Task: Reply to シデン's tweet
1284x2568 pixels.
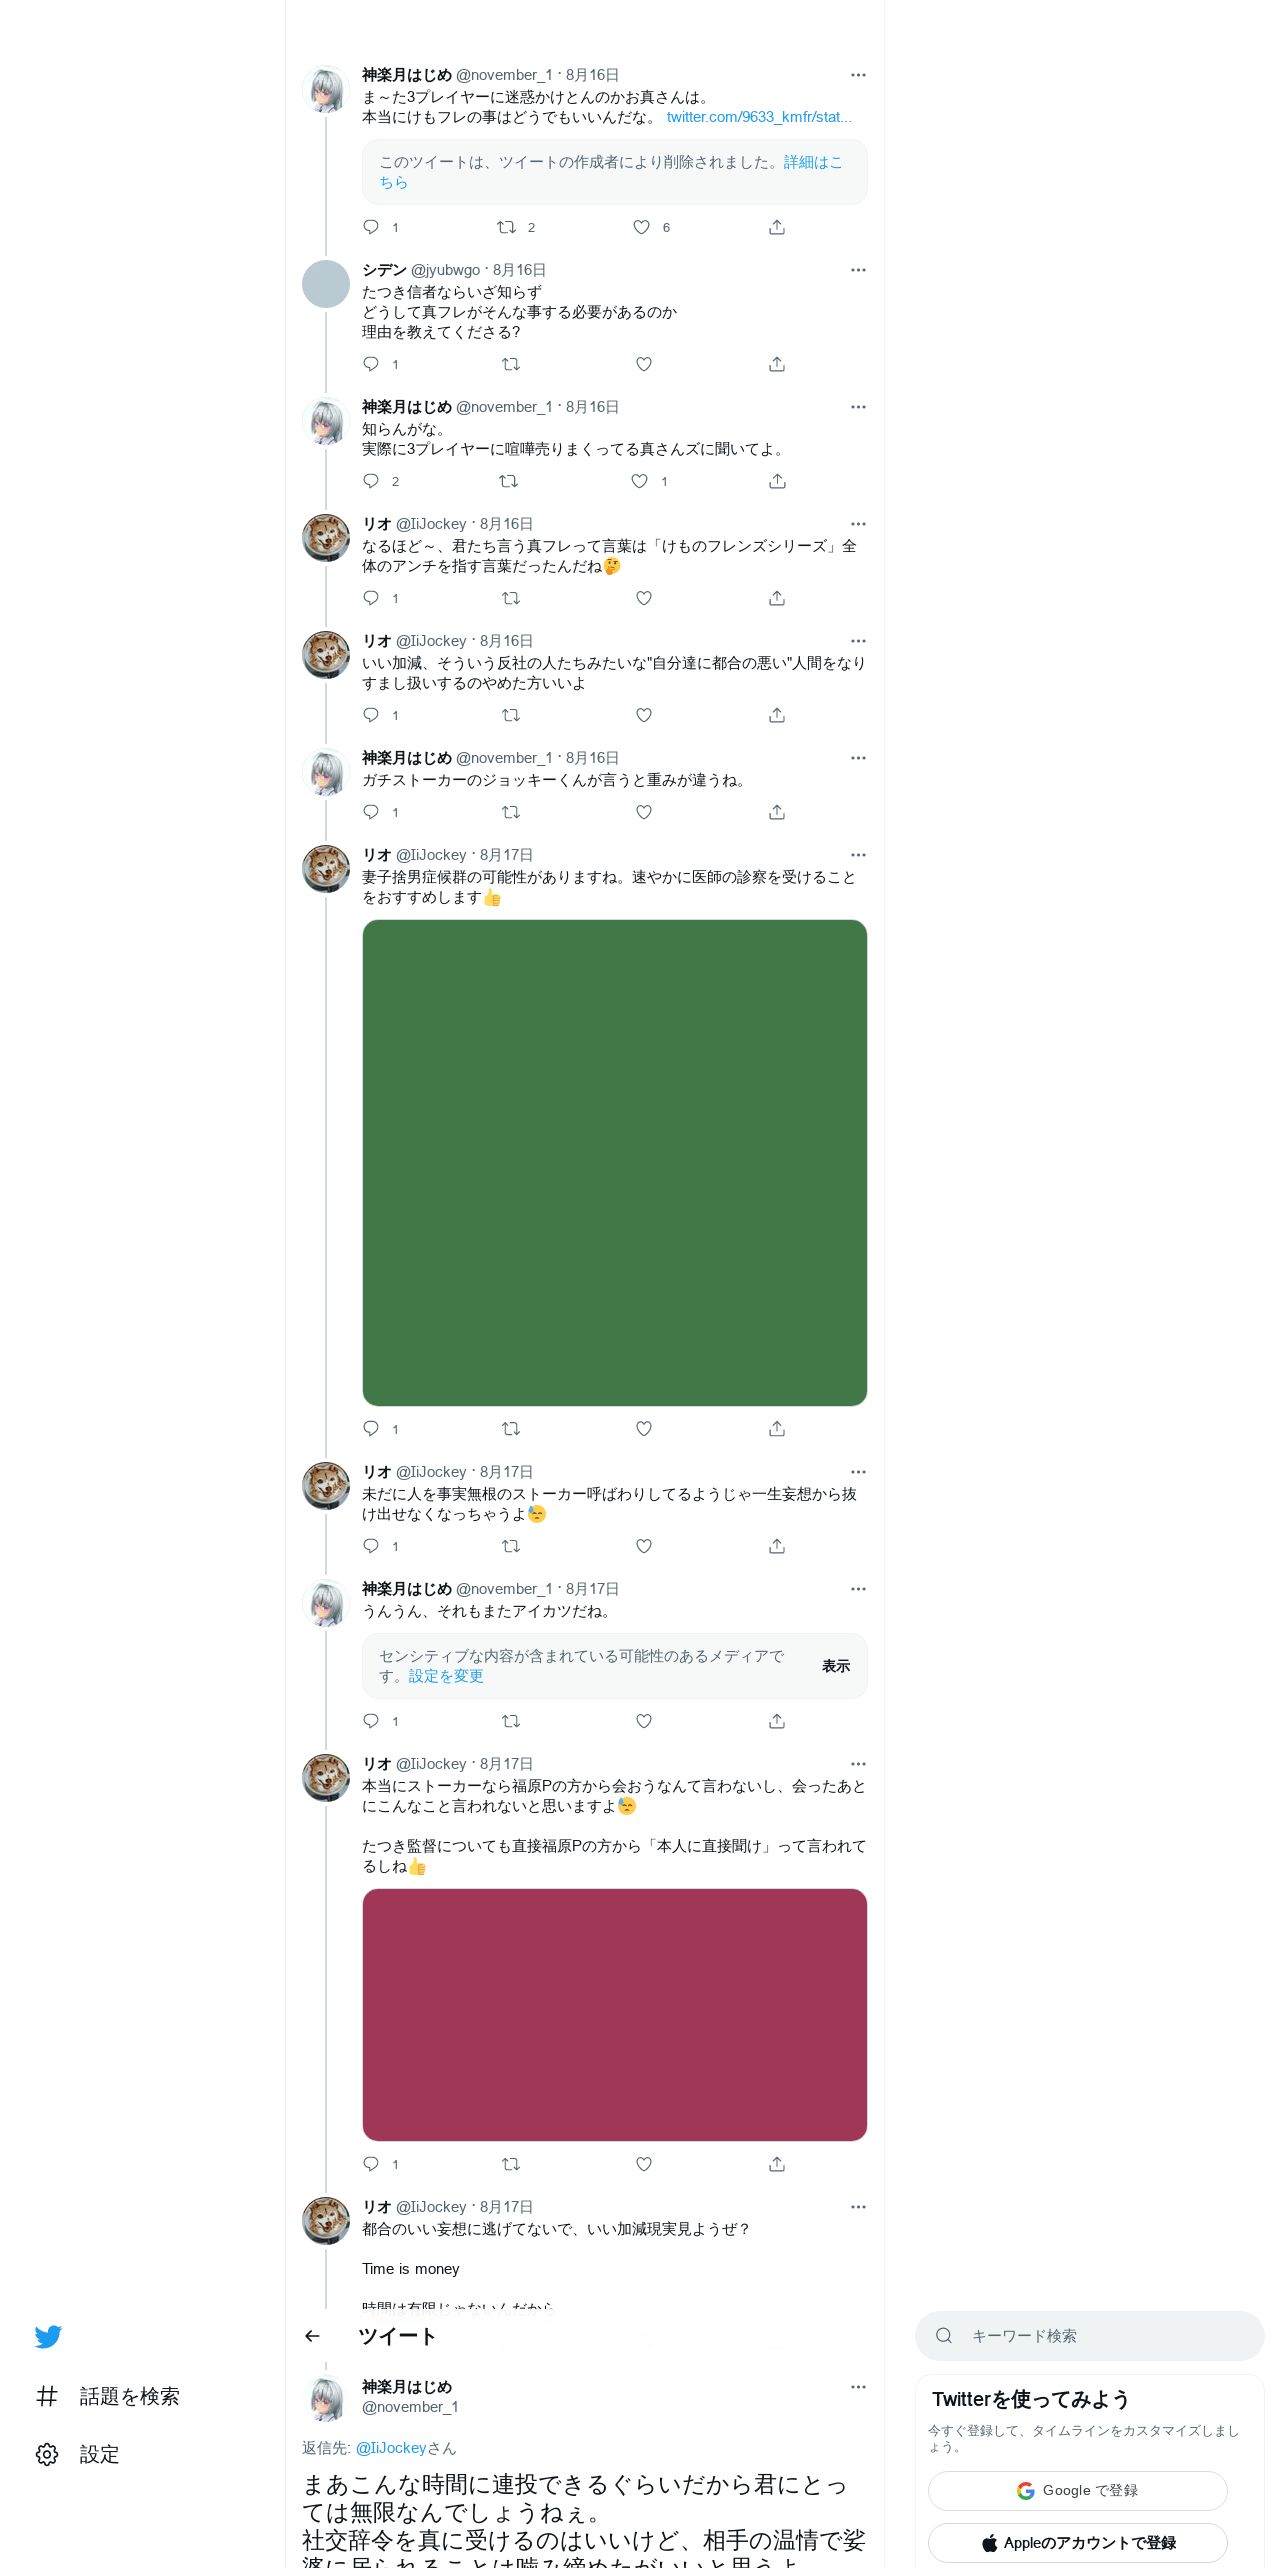Action: tap(371, 364)
